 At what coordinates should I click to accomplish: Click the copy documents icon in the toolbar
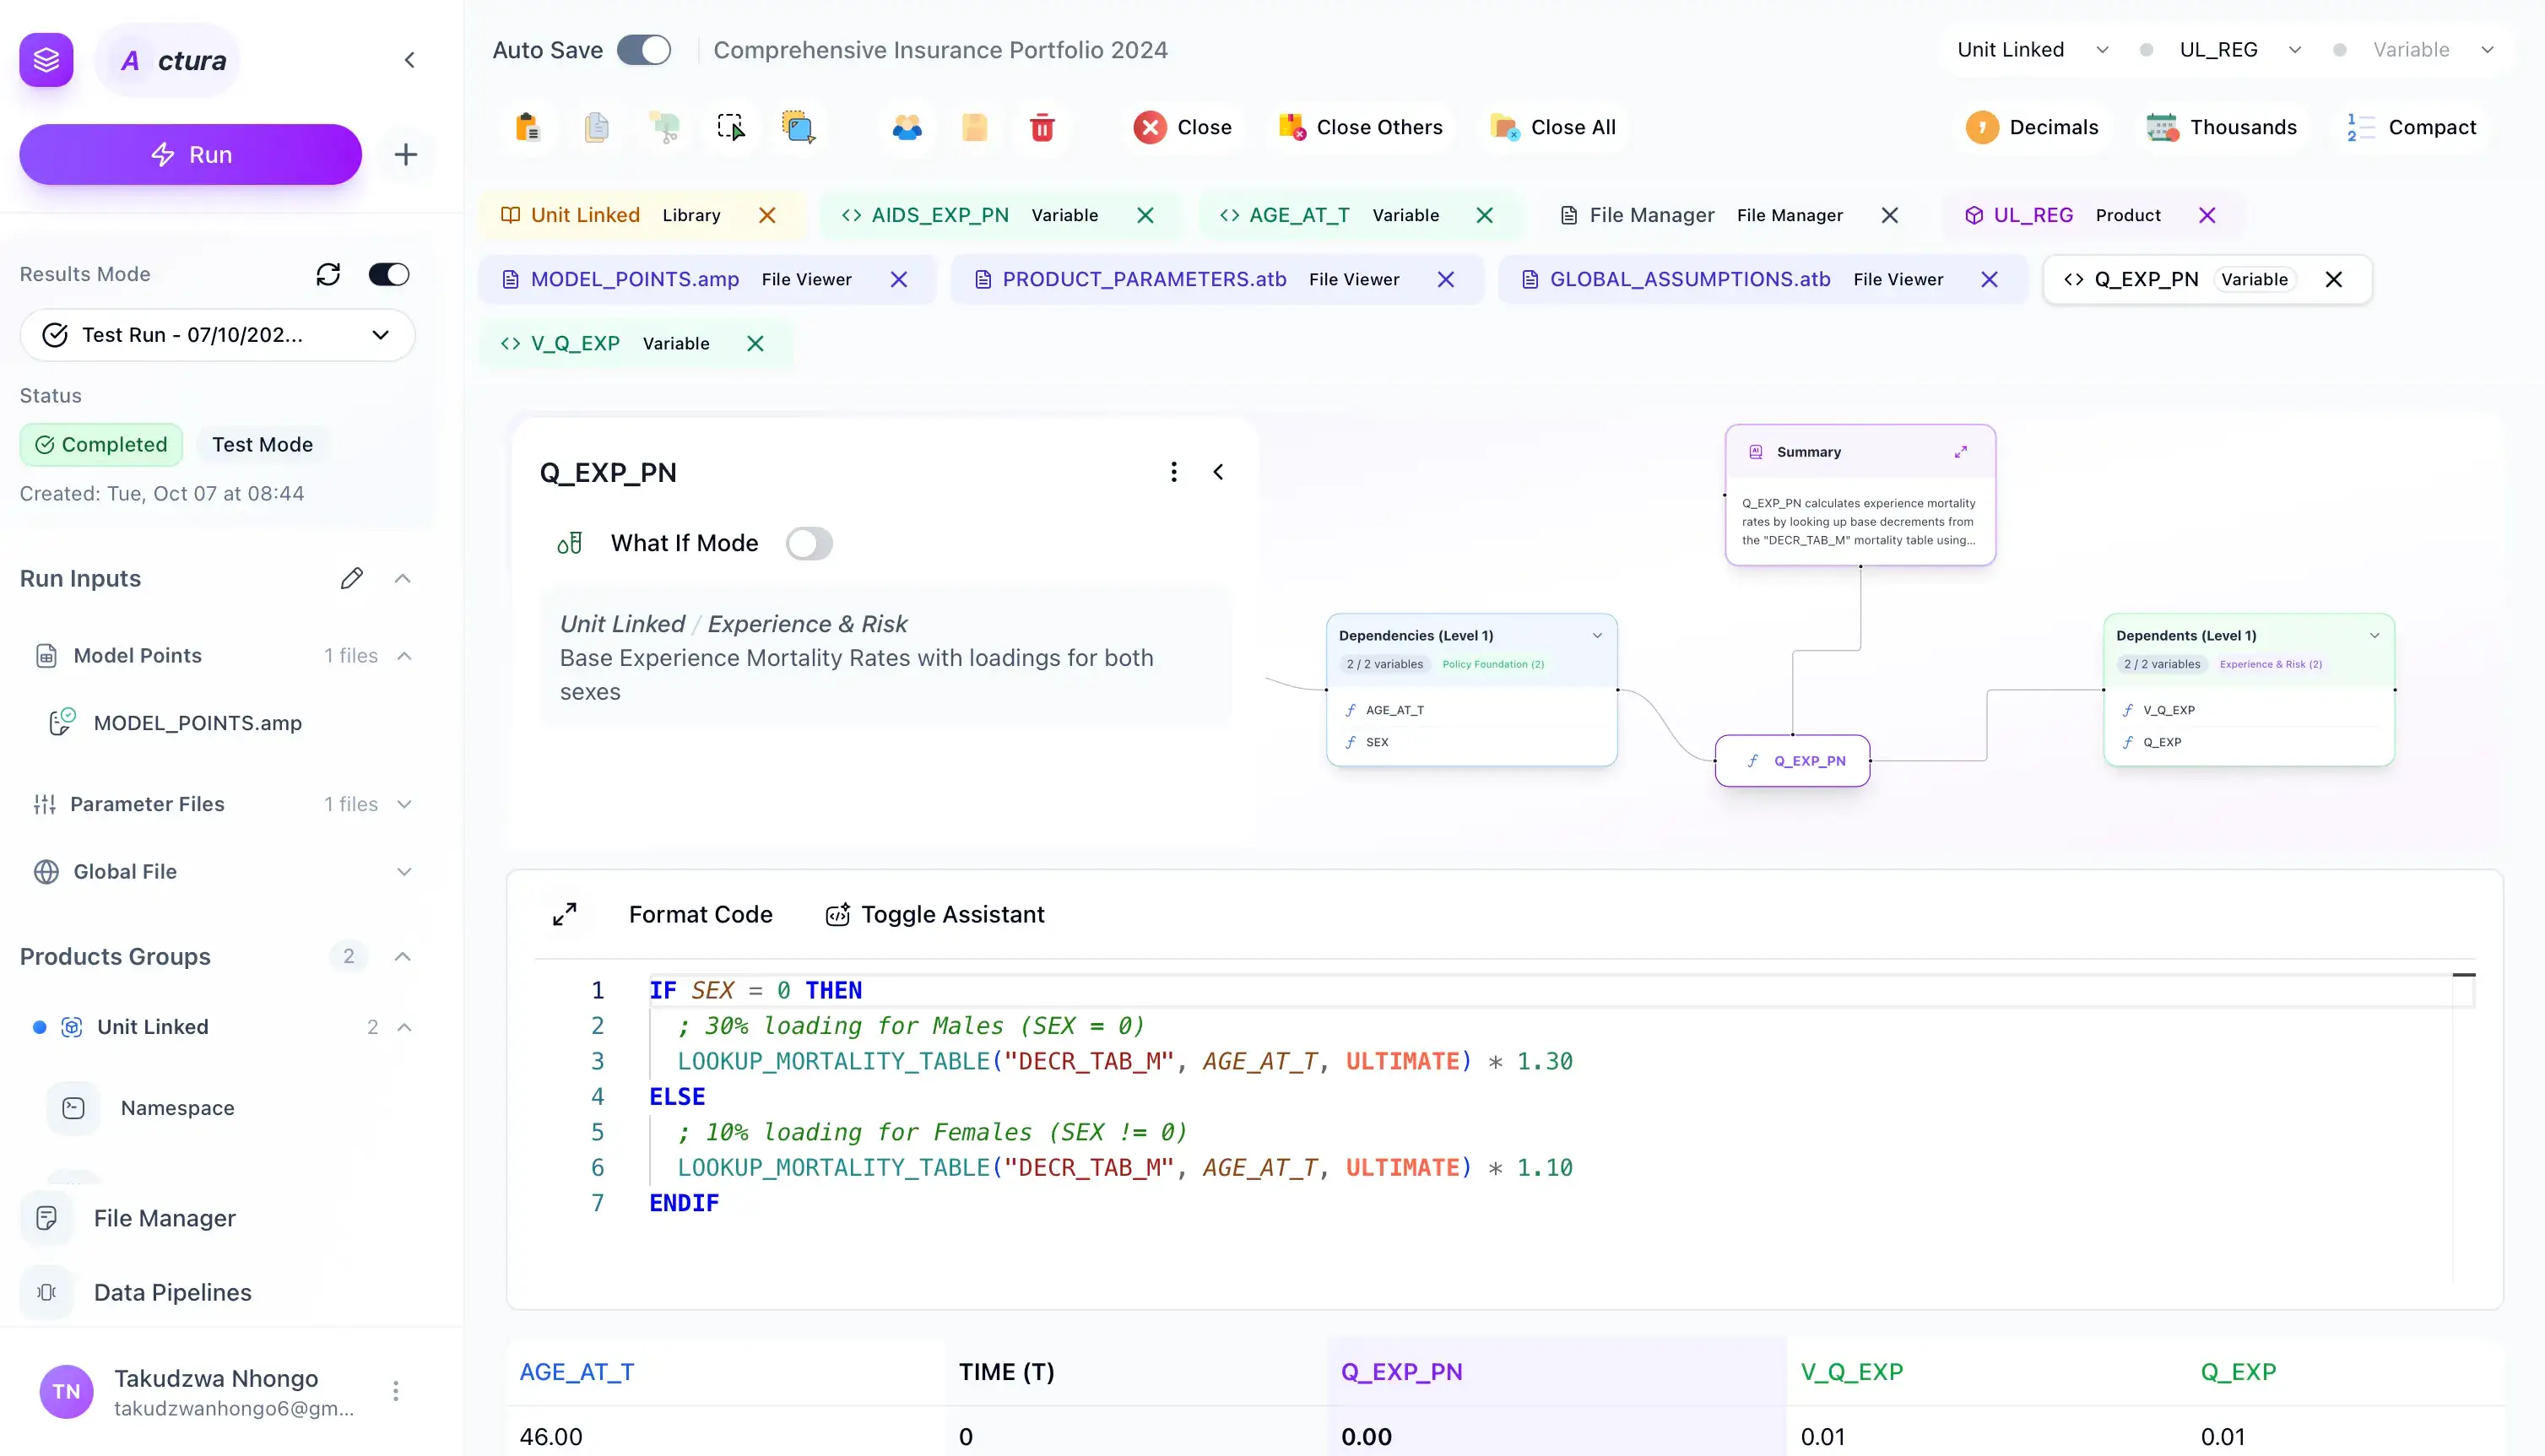pos(596,127)
